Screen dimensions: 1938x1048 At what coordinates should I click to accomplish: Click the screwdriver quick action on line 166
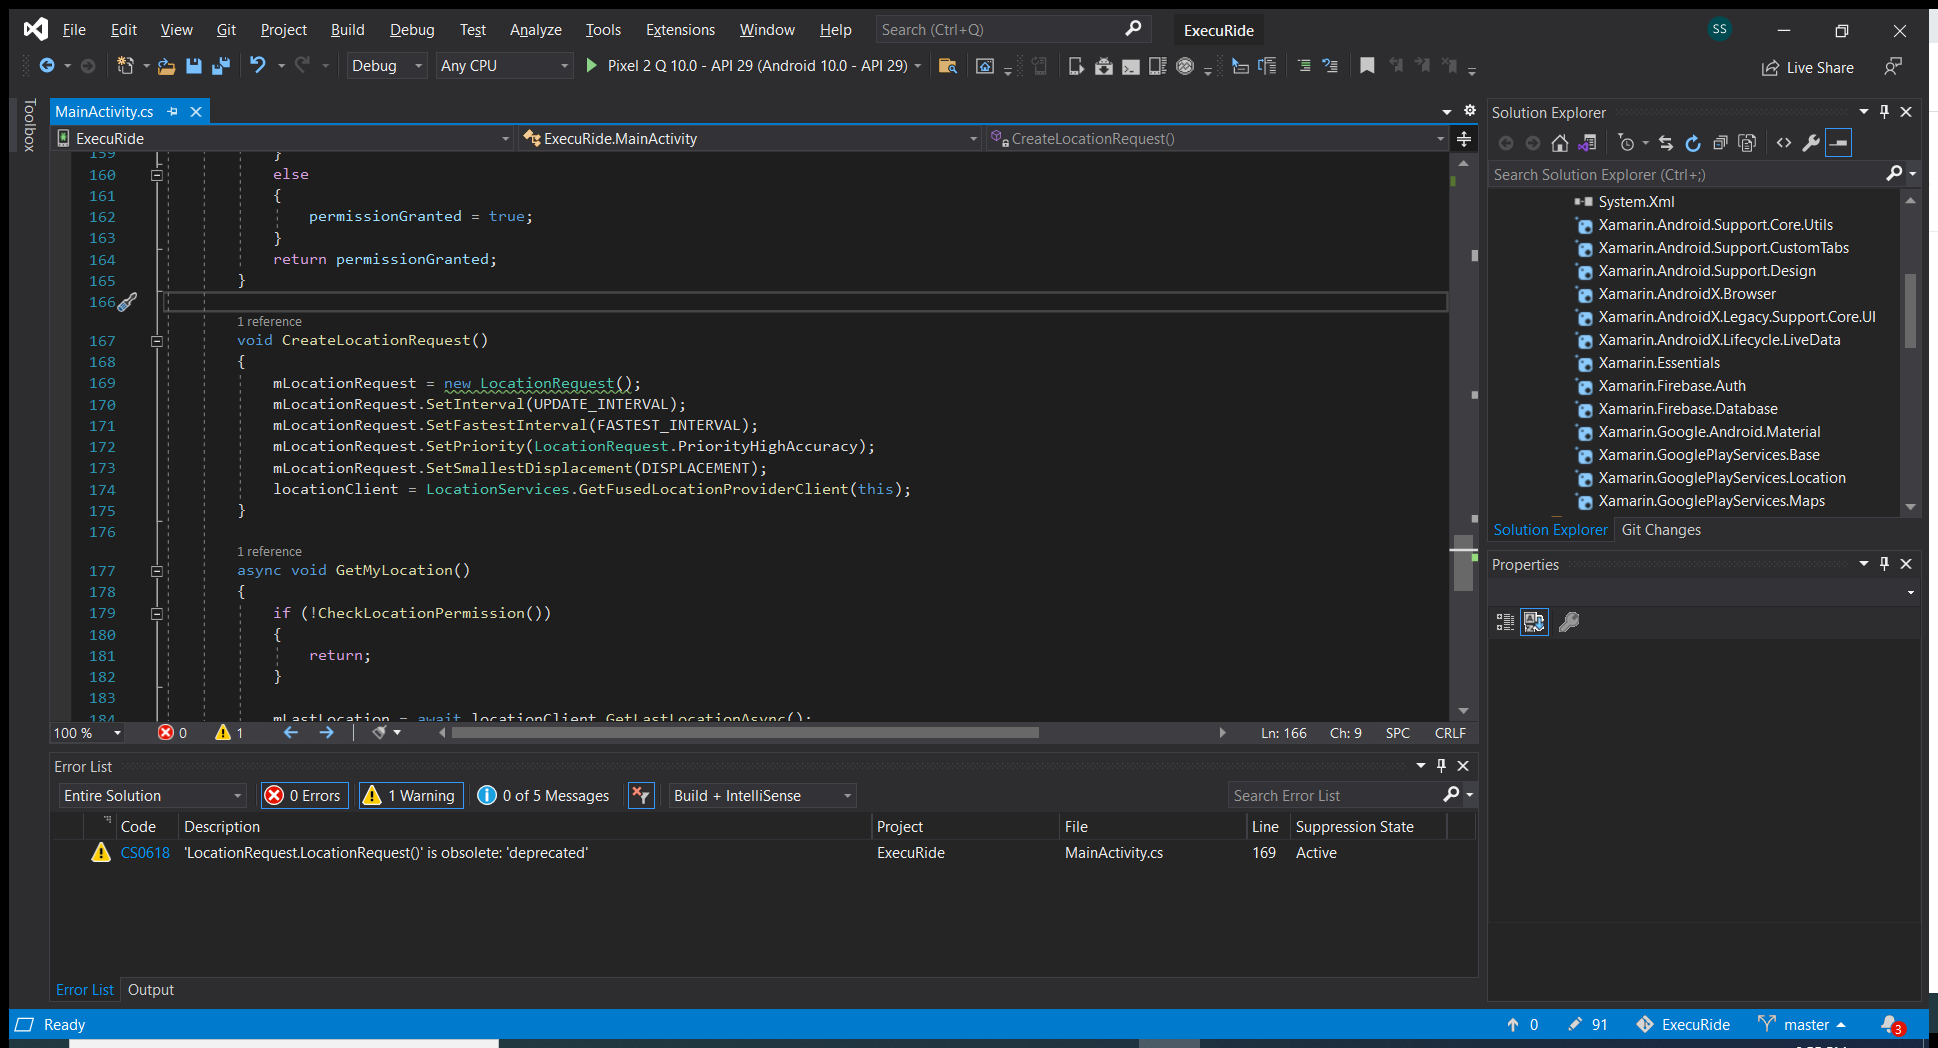127,302
